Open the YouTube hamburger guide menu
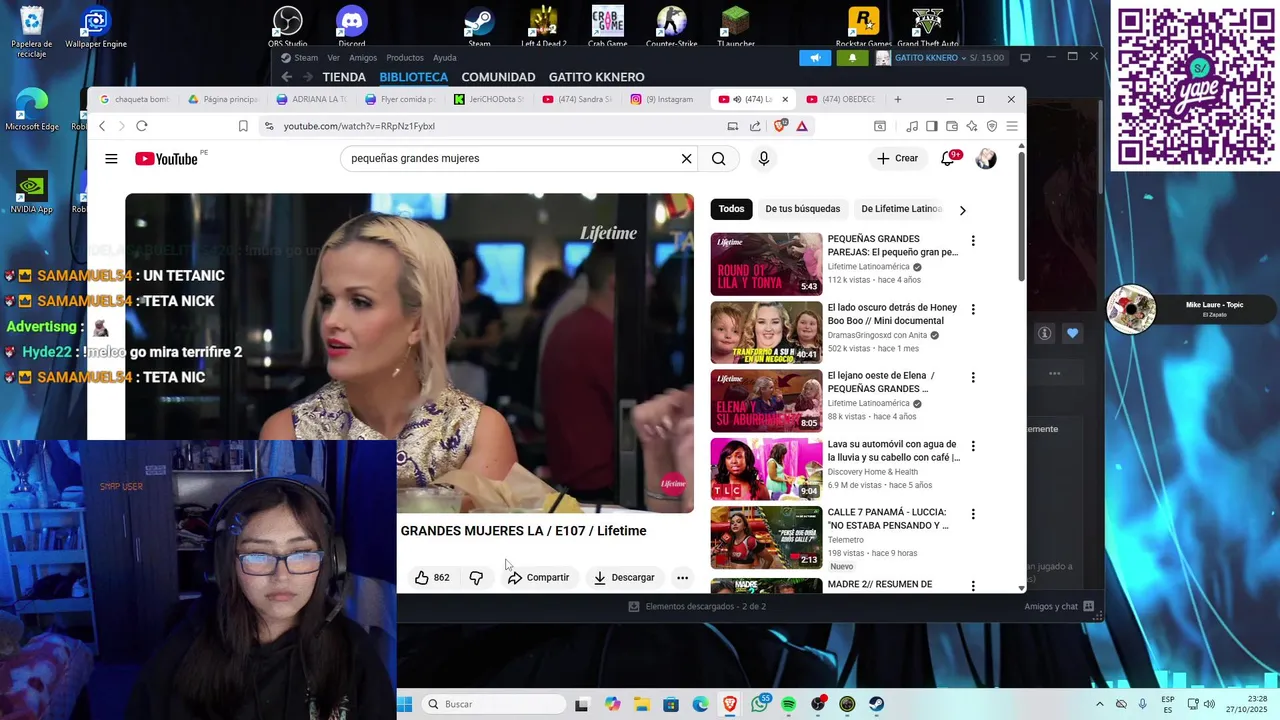Screen dimensions: 1280x720 click(x=111, y=158)
